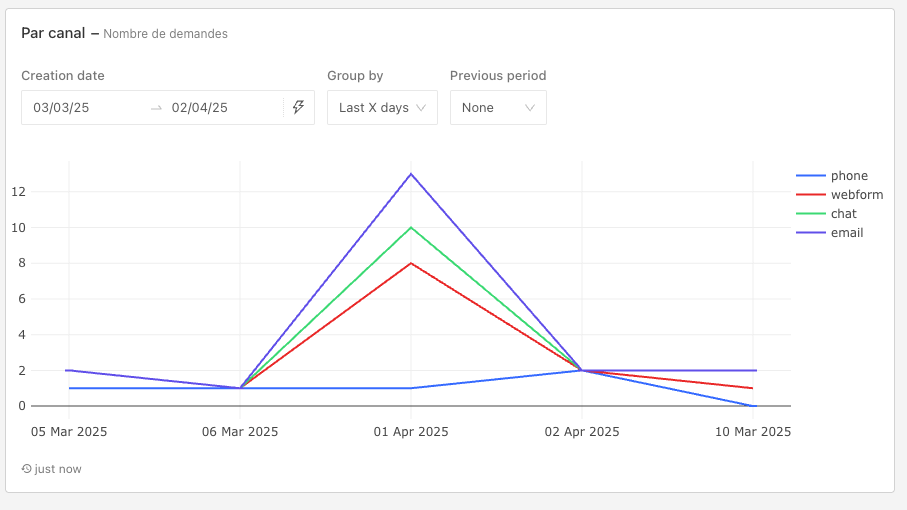Select the green chat peak at value 10

pyautogui.click(x=411, y=227)
